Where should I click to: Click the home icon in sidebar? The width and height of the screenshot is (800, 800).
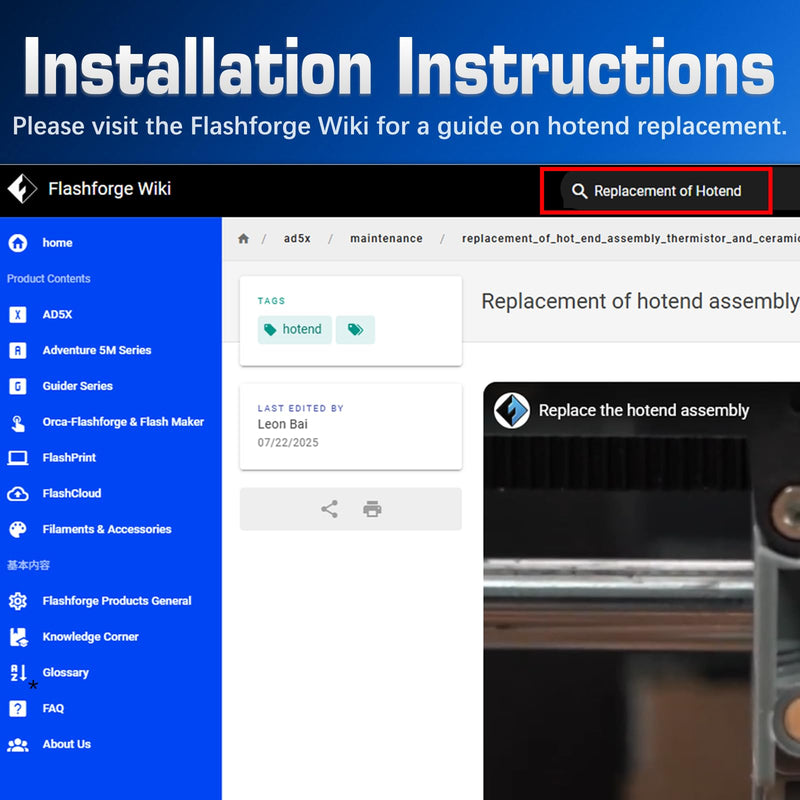click(18, 243)
